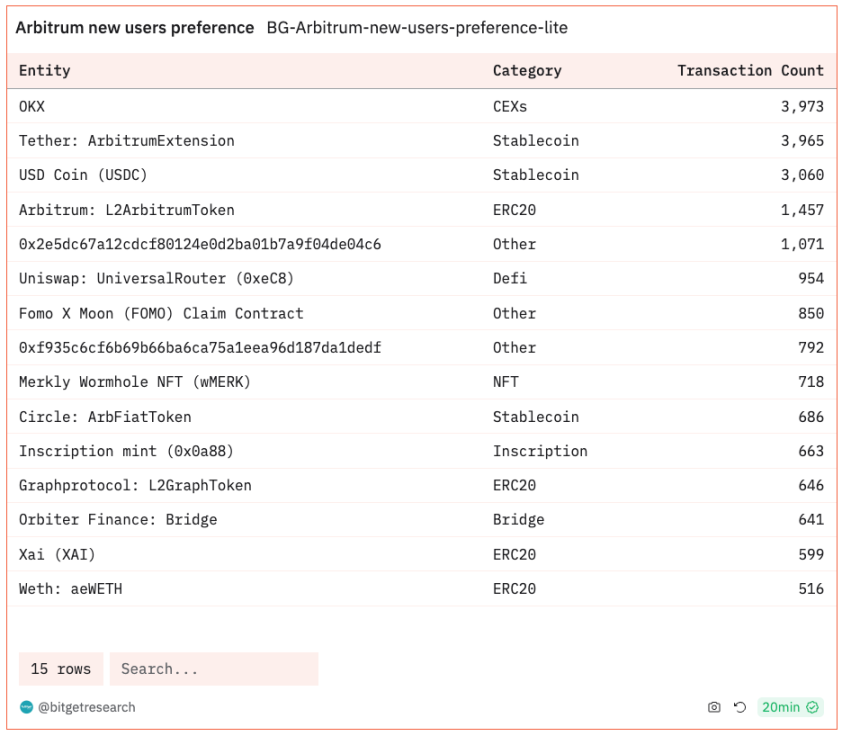The height and width of the screenshot is (736, 842).
Task: Select the OKX entity cell
Action: (32, 106)
